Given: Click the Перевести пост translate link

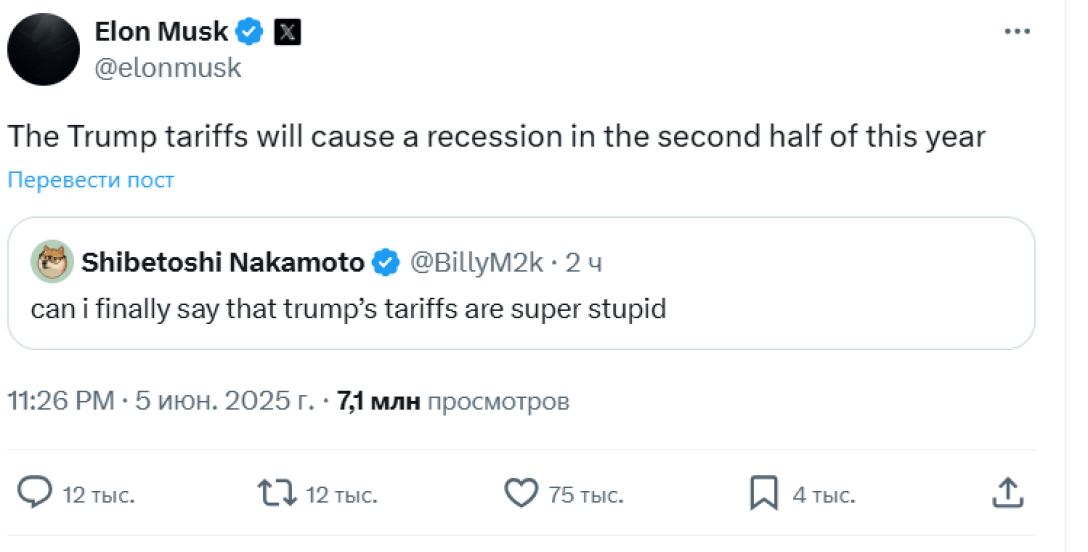Looking at the screenshot, I should pos(91,180).
